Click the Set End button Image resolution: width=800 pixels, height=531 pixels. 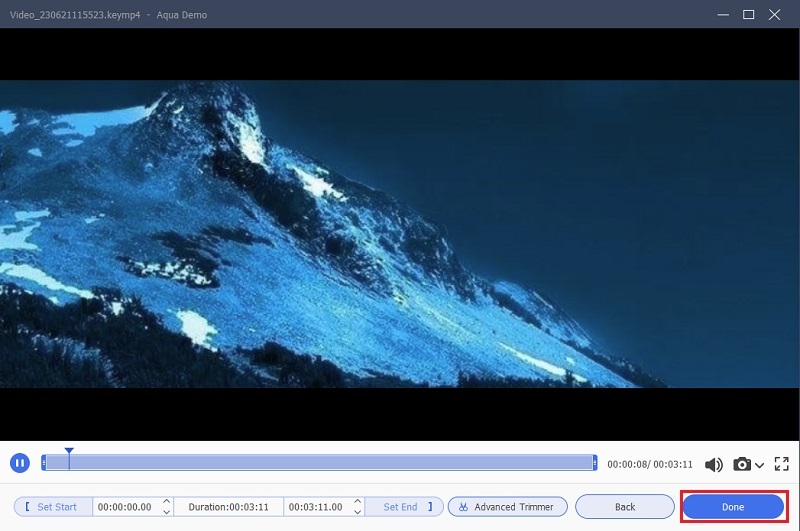pyautogui.click(x=404, y=507)
